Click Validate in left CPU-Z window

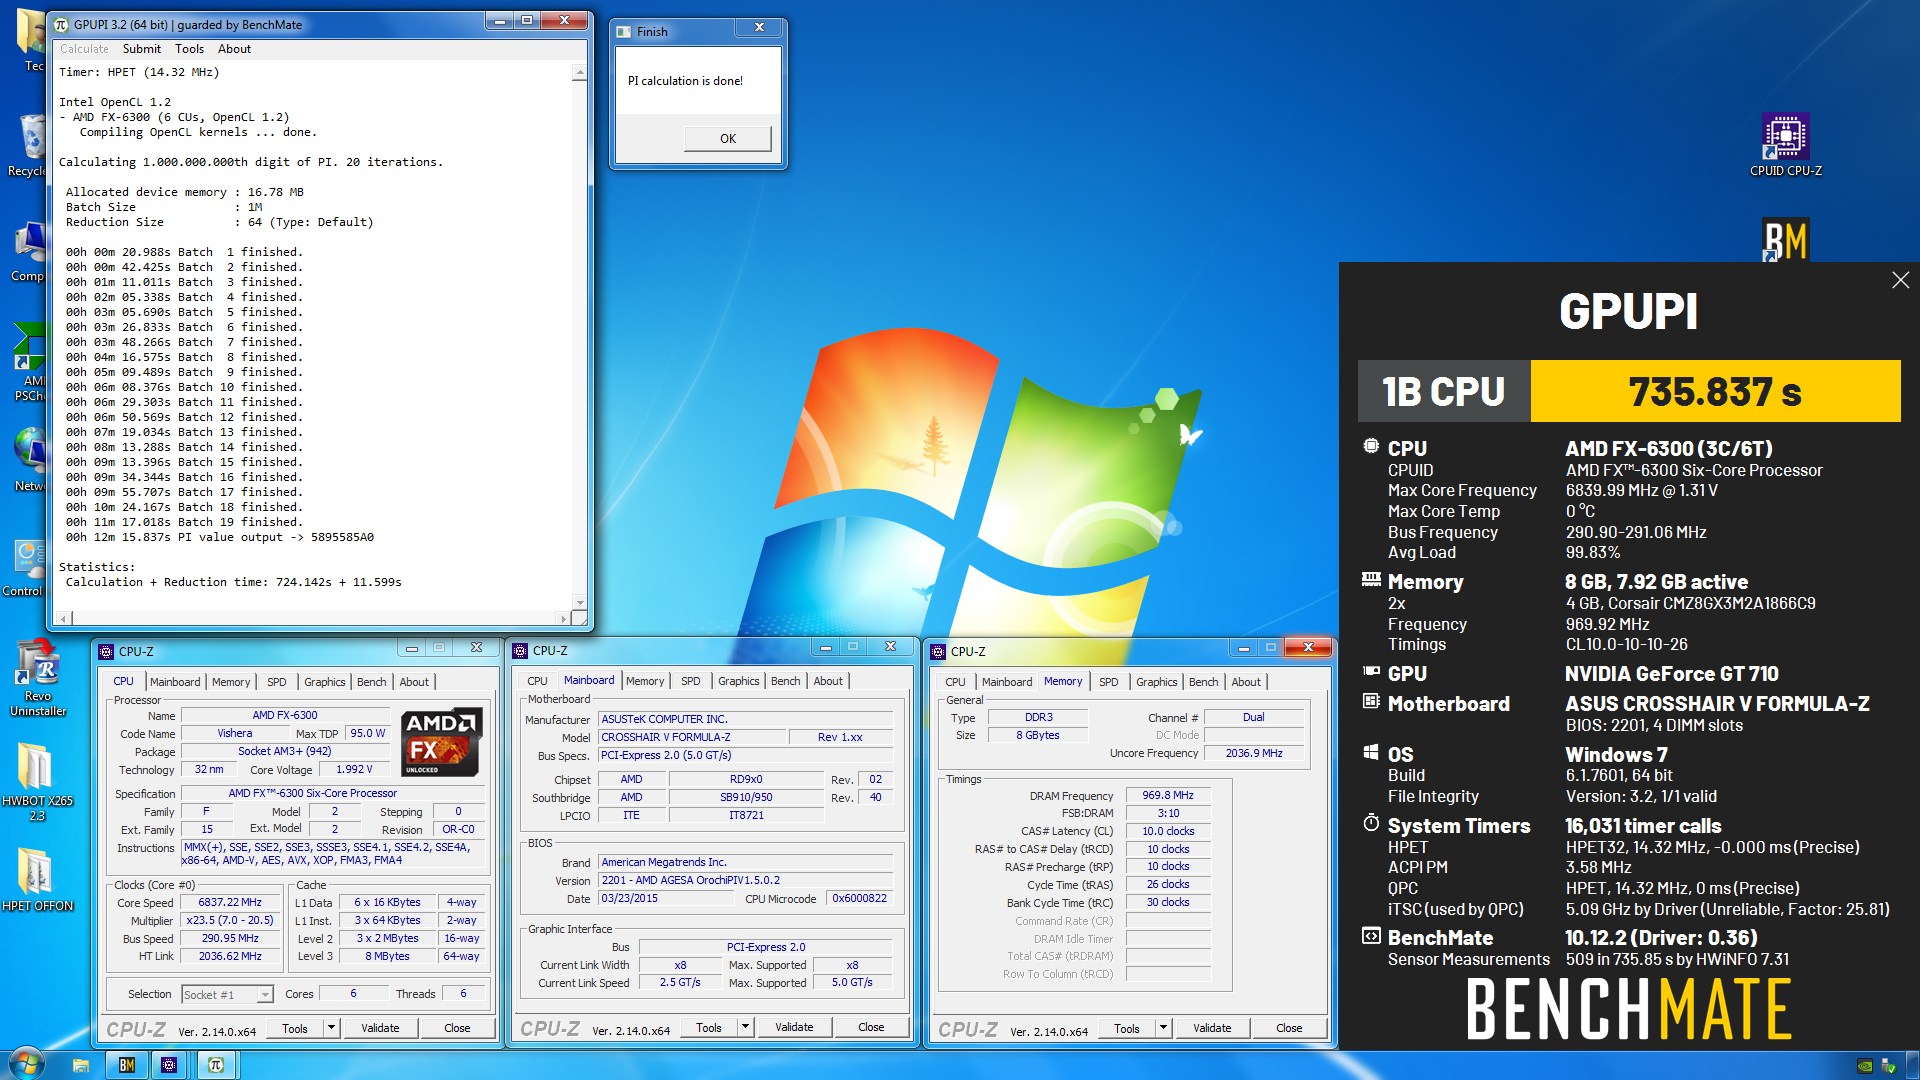tap(380, 1028)
